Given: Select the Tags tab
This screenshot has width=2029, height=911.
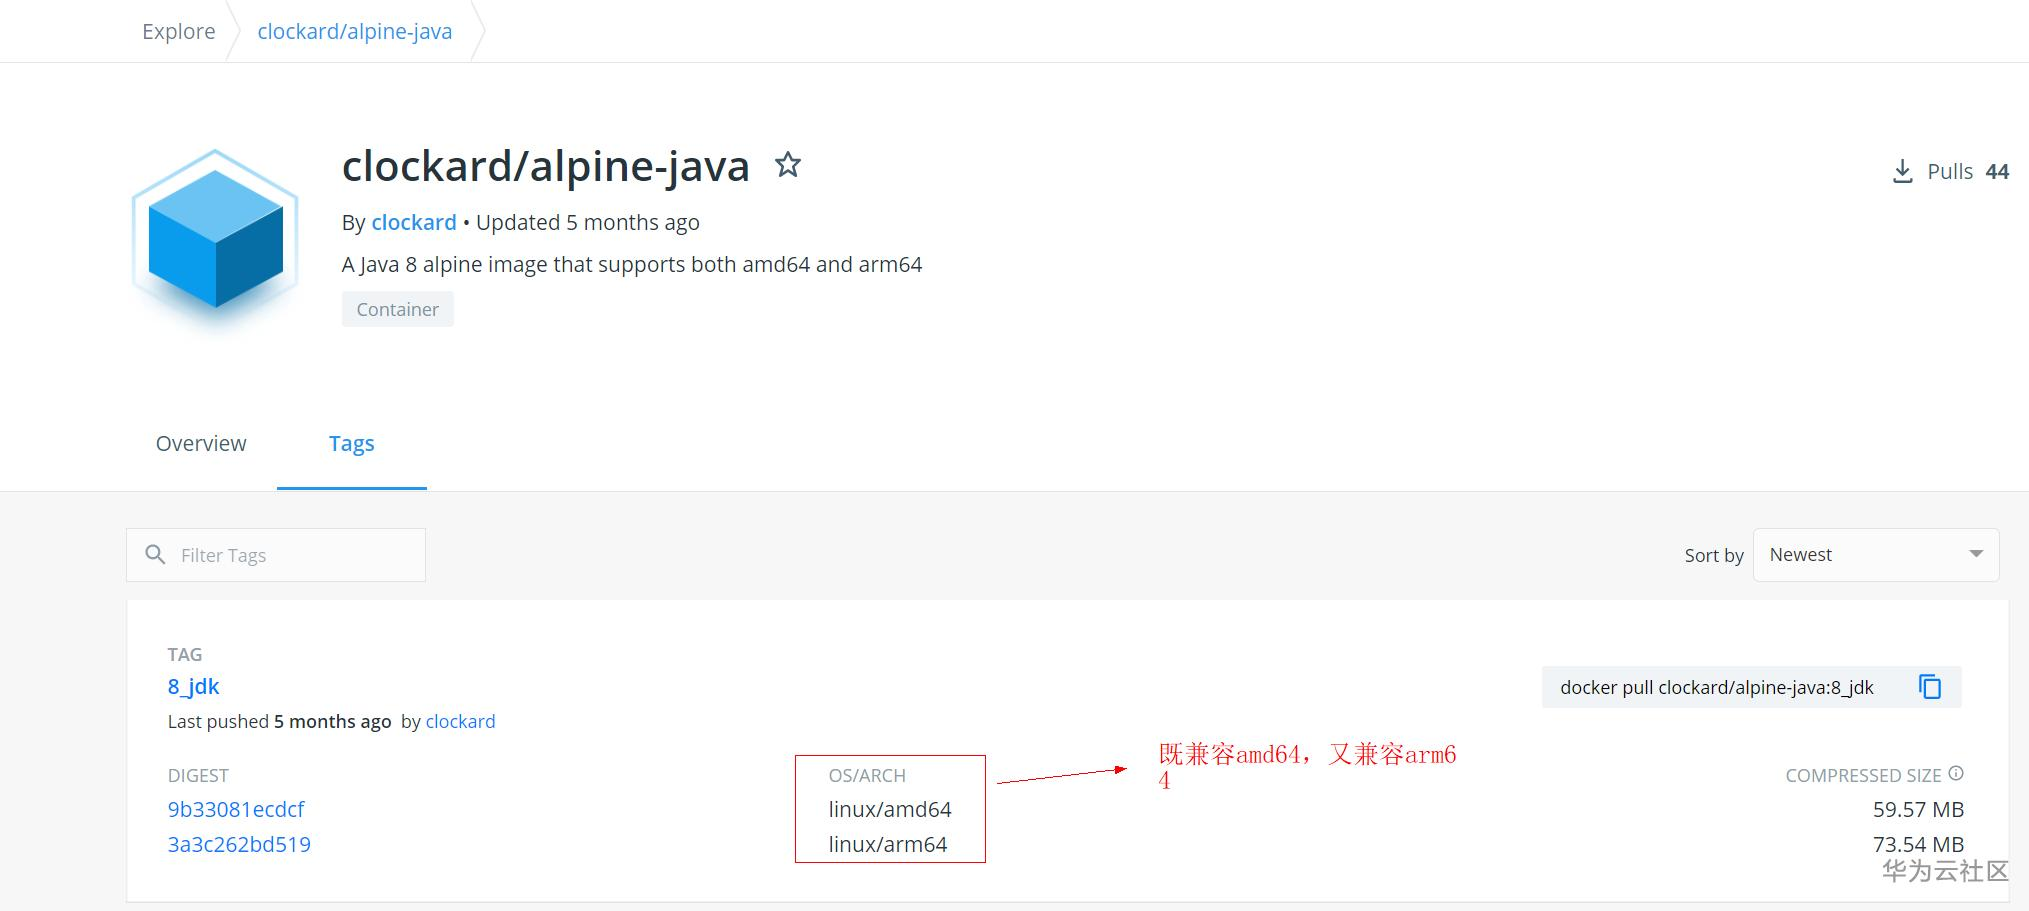Looking at the screenshot, I should [x=351, y=443].
